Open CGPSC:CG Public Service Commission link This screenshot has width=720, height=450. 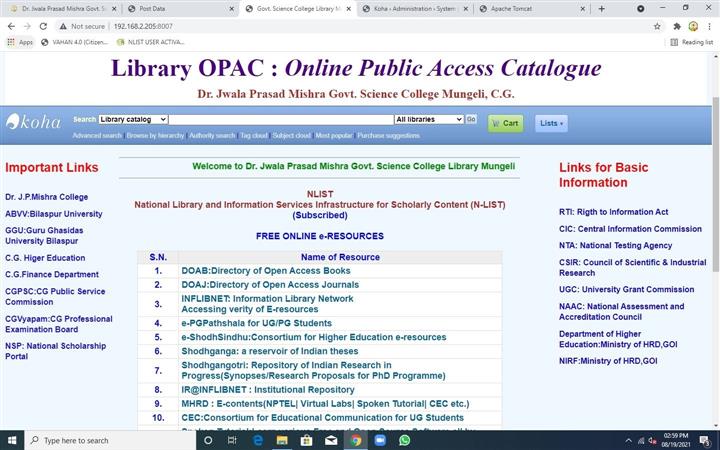[x=55, y=297]
